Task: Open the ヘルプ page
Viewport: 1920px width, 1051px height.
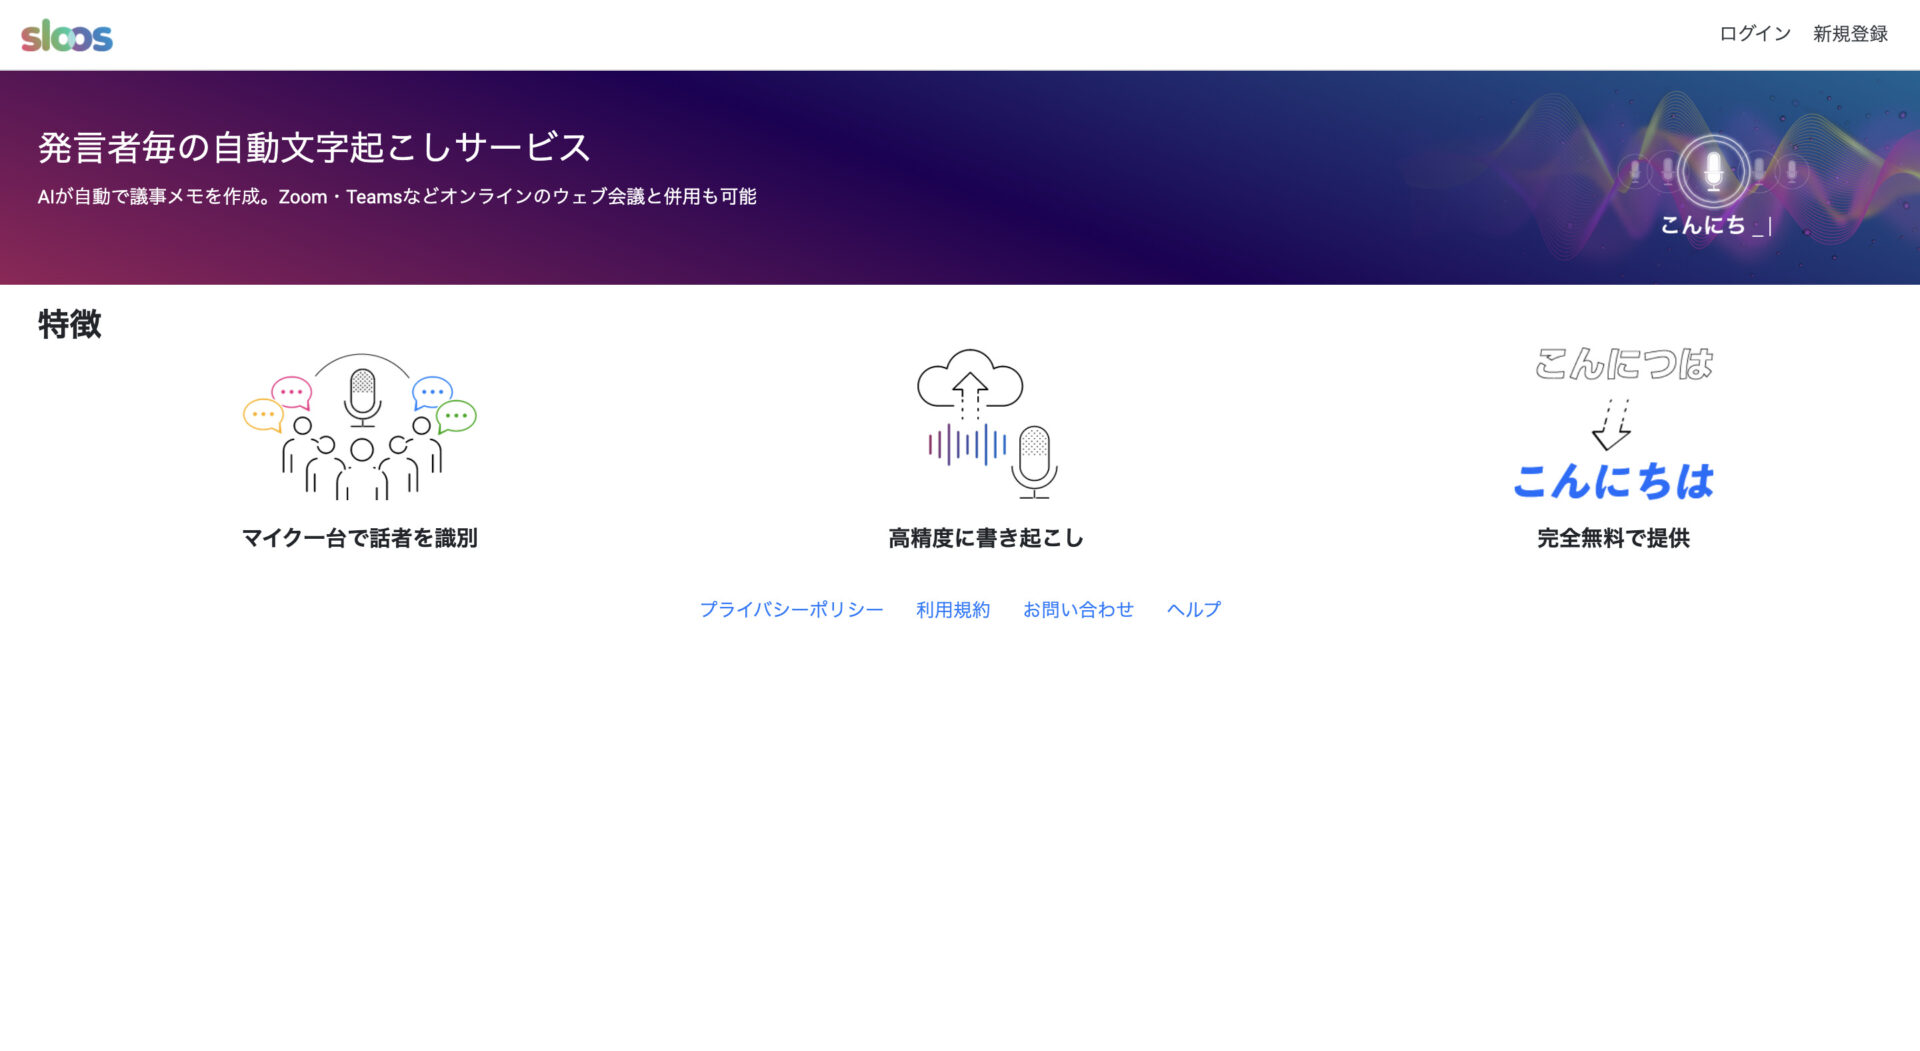Action: pyautogui.click(x=1193, y=609)
